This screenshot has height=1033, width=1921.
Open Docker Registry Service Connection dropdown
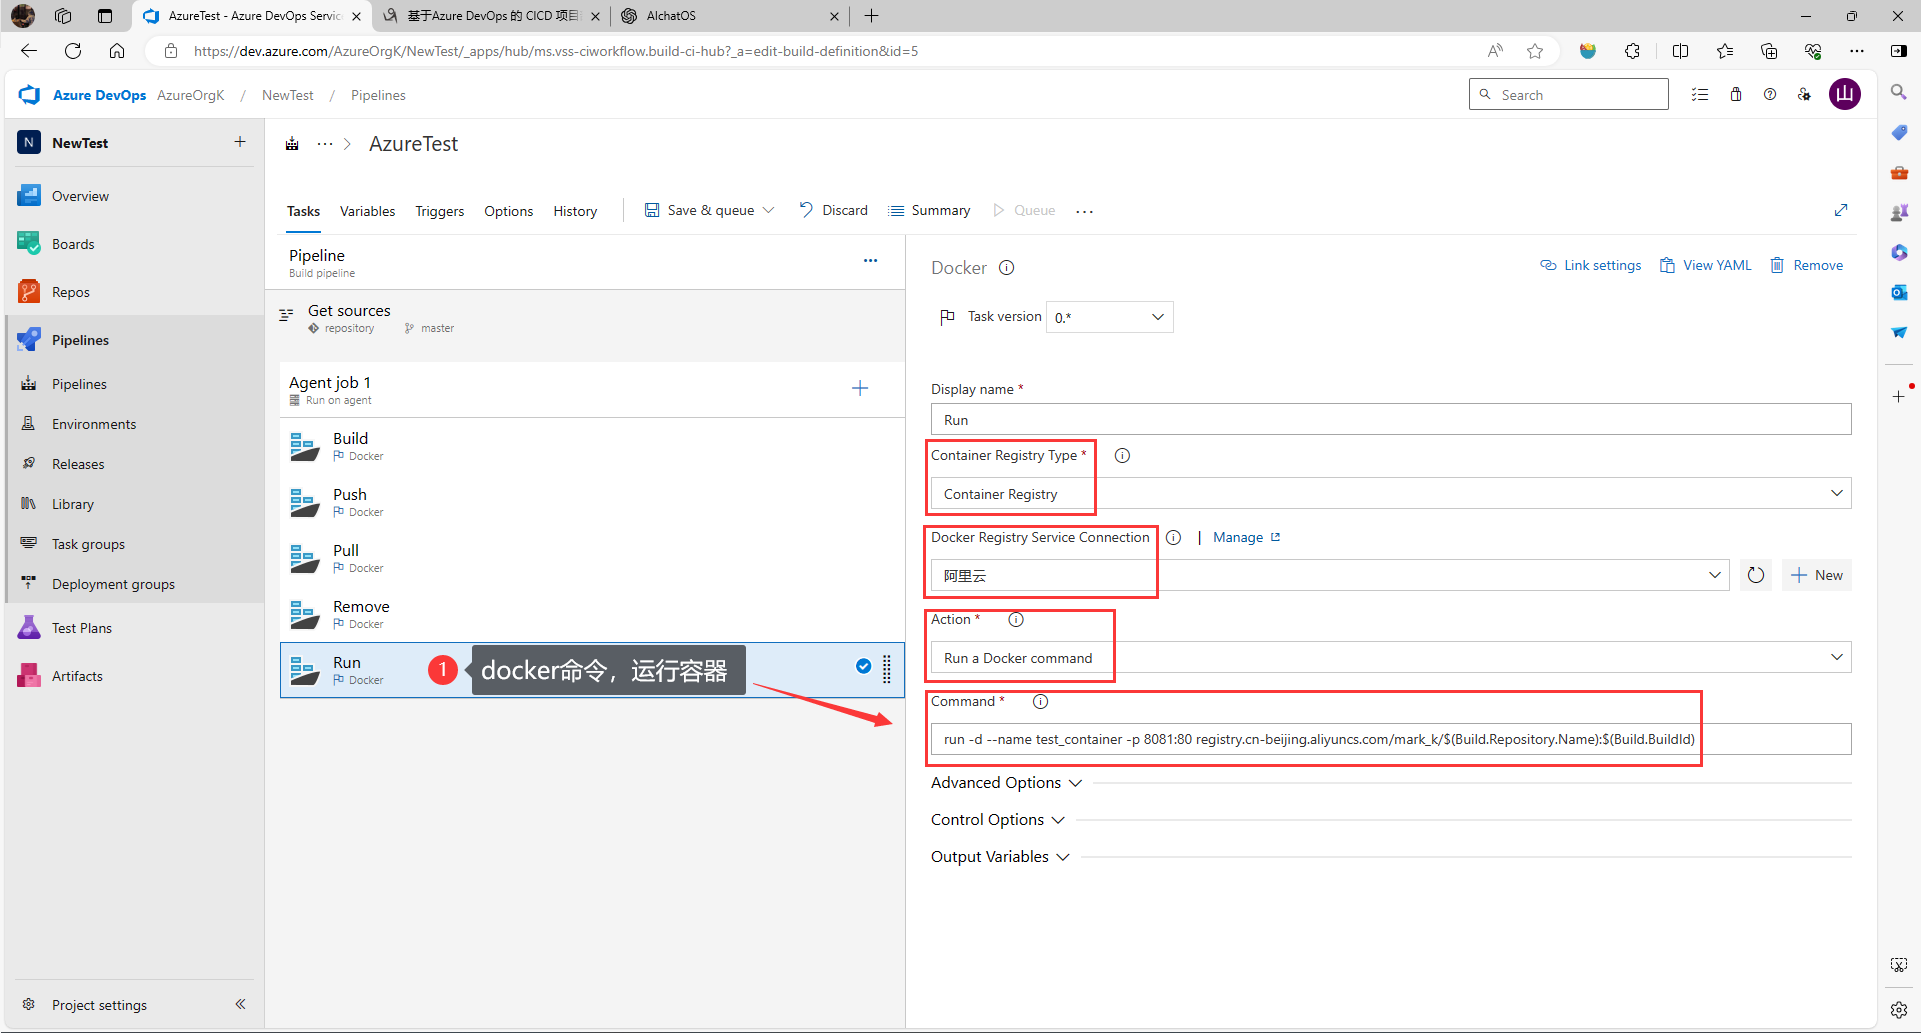pos(1330,575)
